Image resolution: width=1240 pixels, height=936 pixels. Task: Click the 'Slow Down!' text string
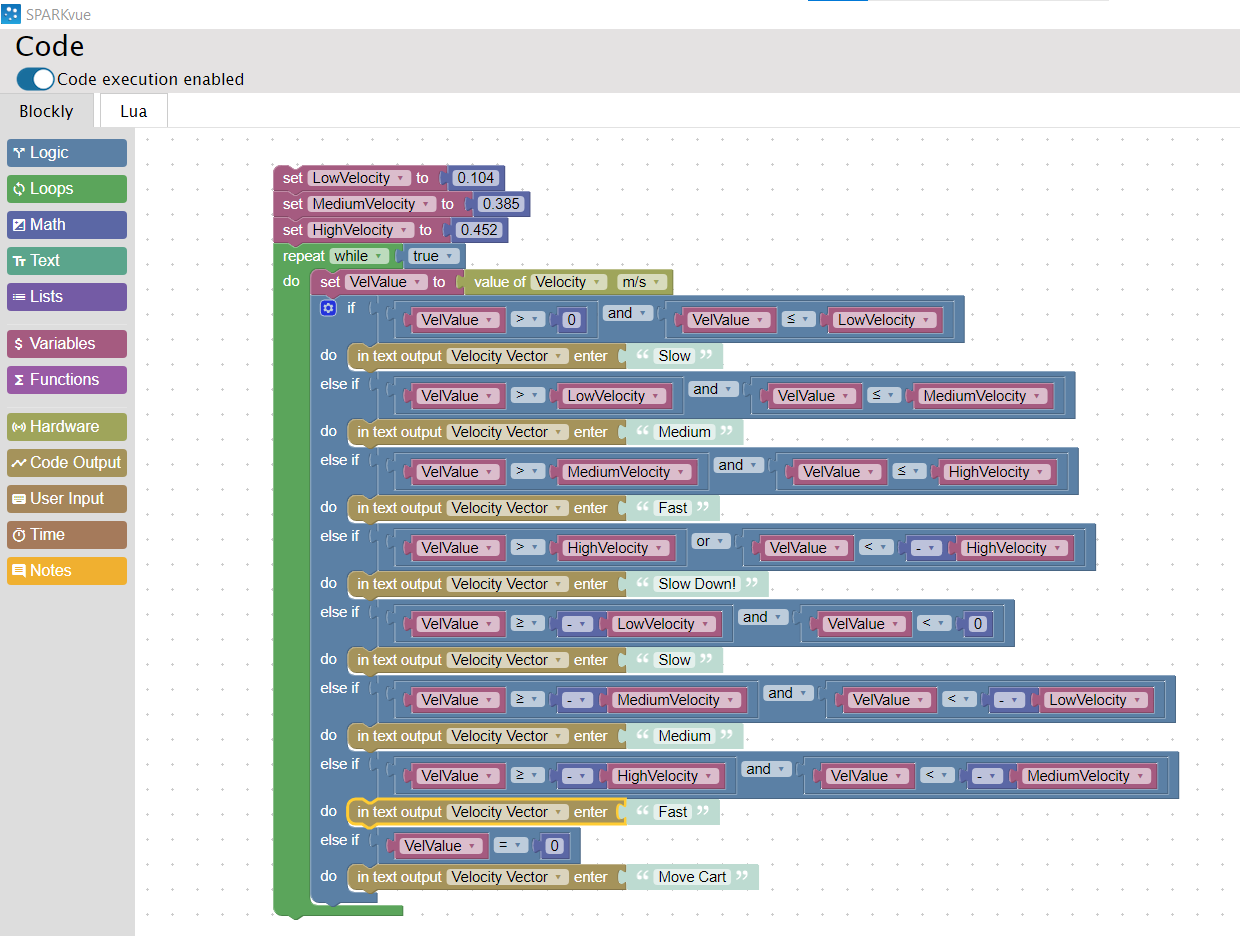tap(697, 584)
